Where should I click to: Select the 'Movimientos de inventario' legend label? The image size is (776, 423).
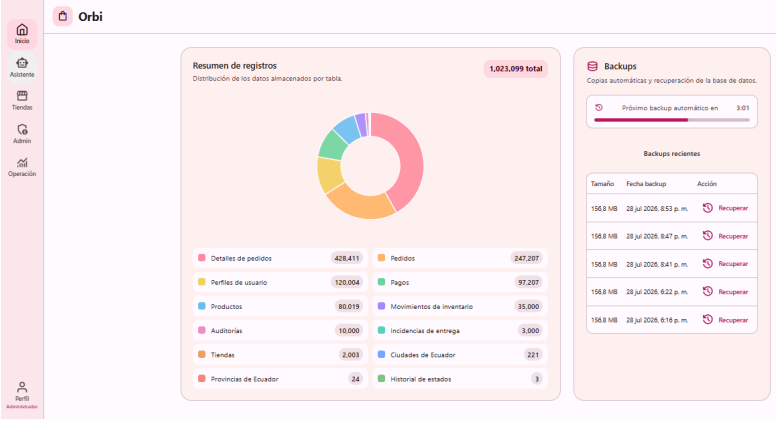click(x=431, y=307)
